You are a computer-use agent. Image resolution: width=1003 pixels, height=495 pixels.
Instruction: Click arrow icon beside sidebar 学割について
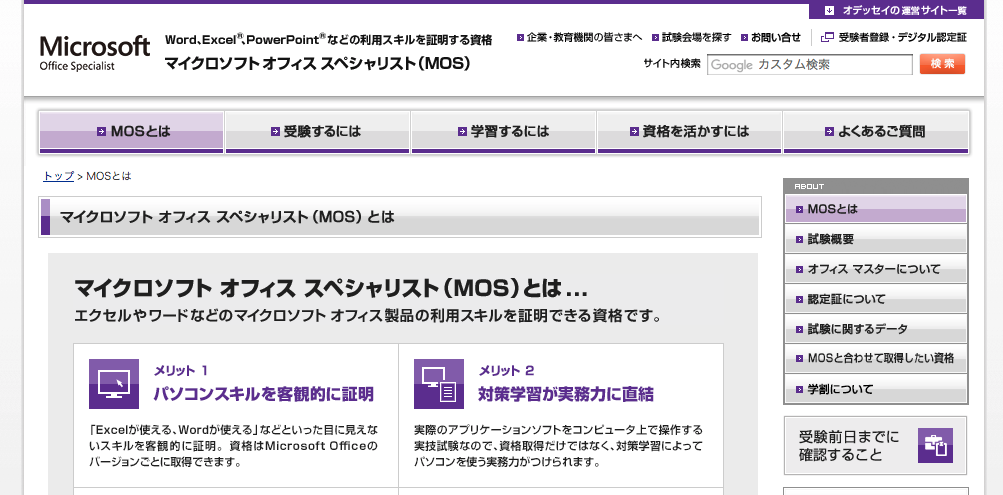[799, 389]
